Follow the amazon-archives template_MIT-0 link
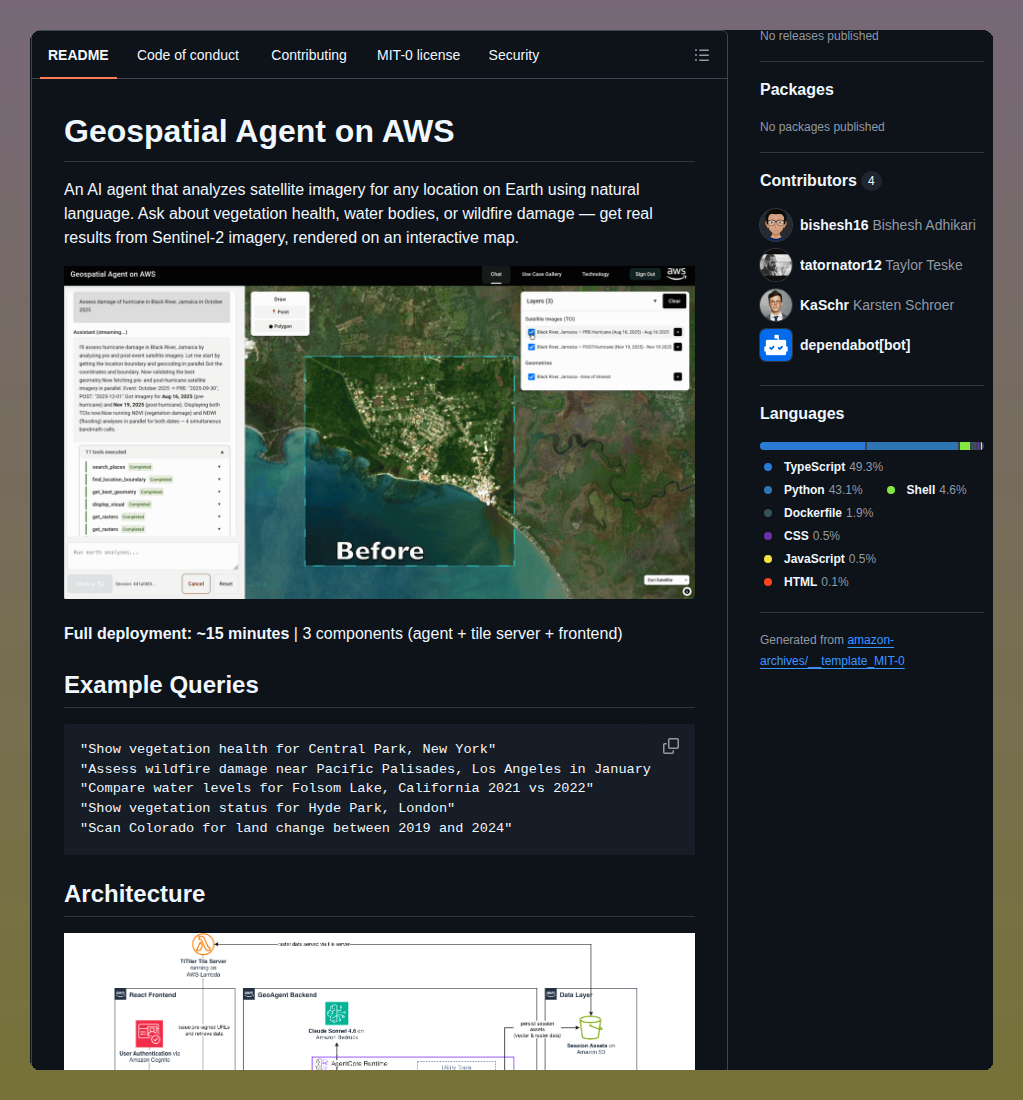 (832, 650)
